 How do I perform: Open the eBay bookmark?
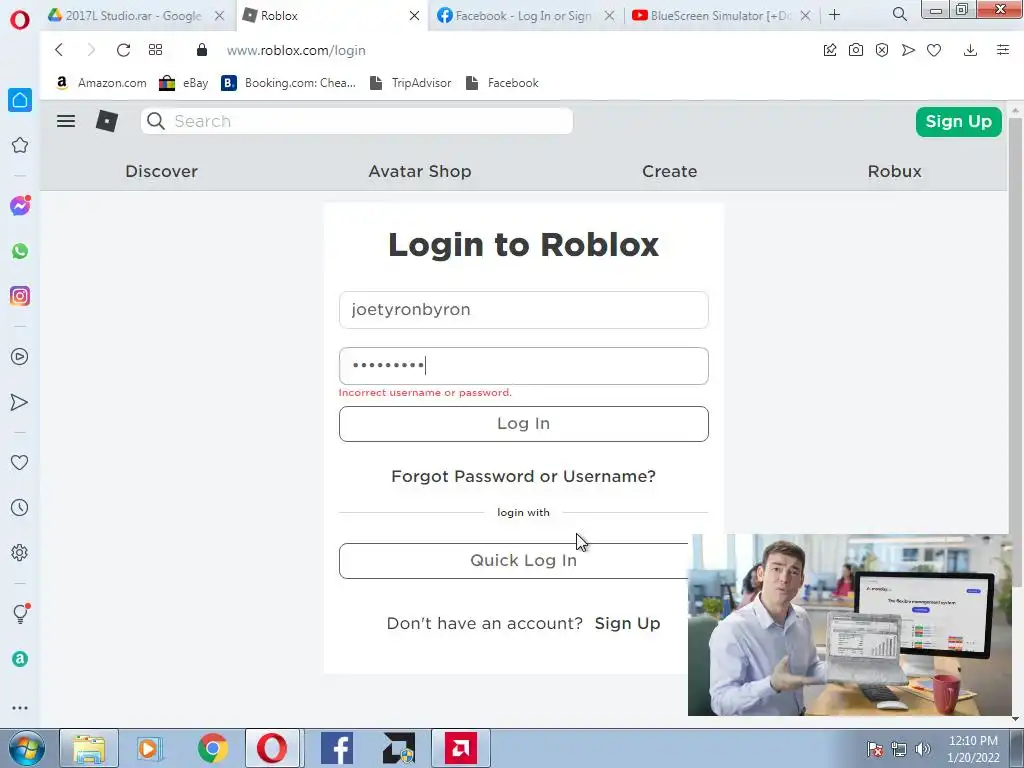click(x=184, y=83)
